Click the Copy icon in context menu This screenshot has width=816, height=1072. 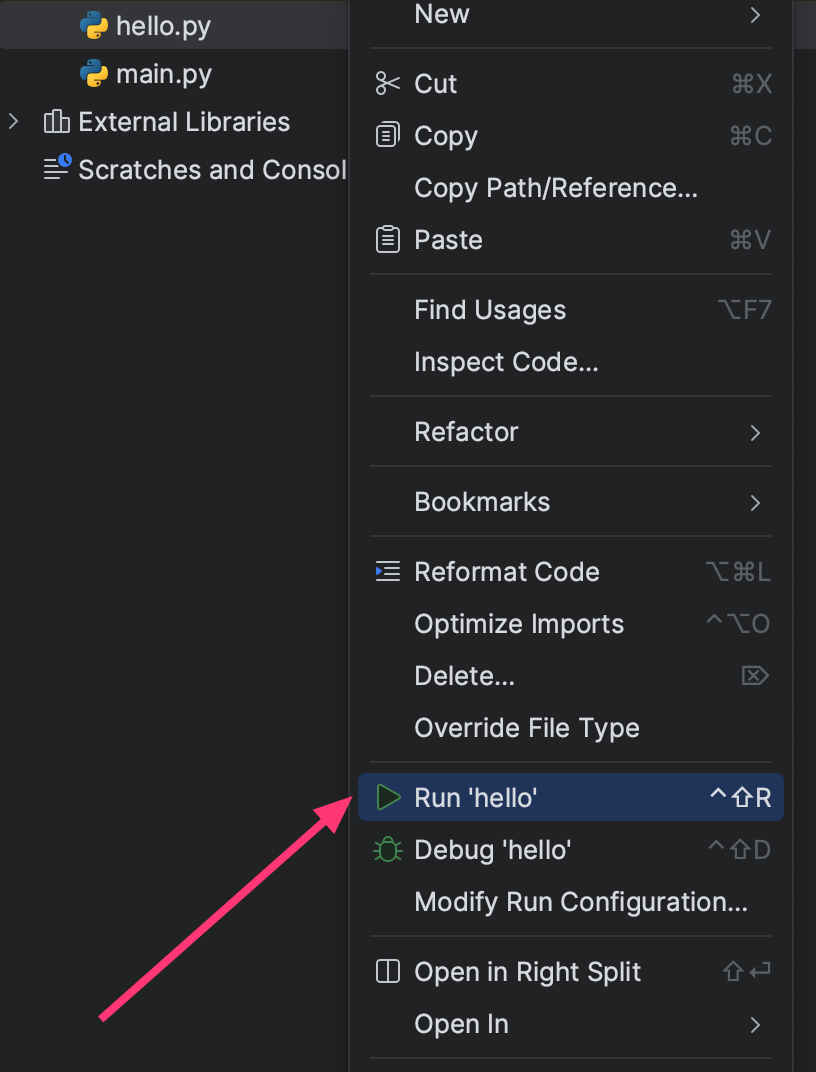[x=387, y=136]
